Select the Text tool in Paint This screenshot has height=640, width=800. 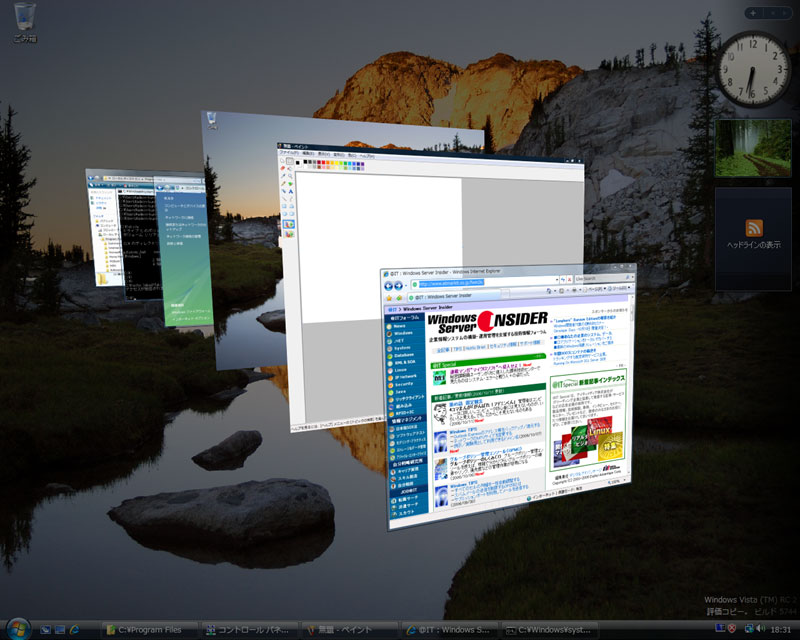[291, 191]
